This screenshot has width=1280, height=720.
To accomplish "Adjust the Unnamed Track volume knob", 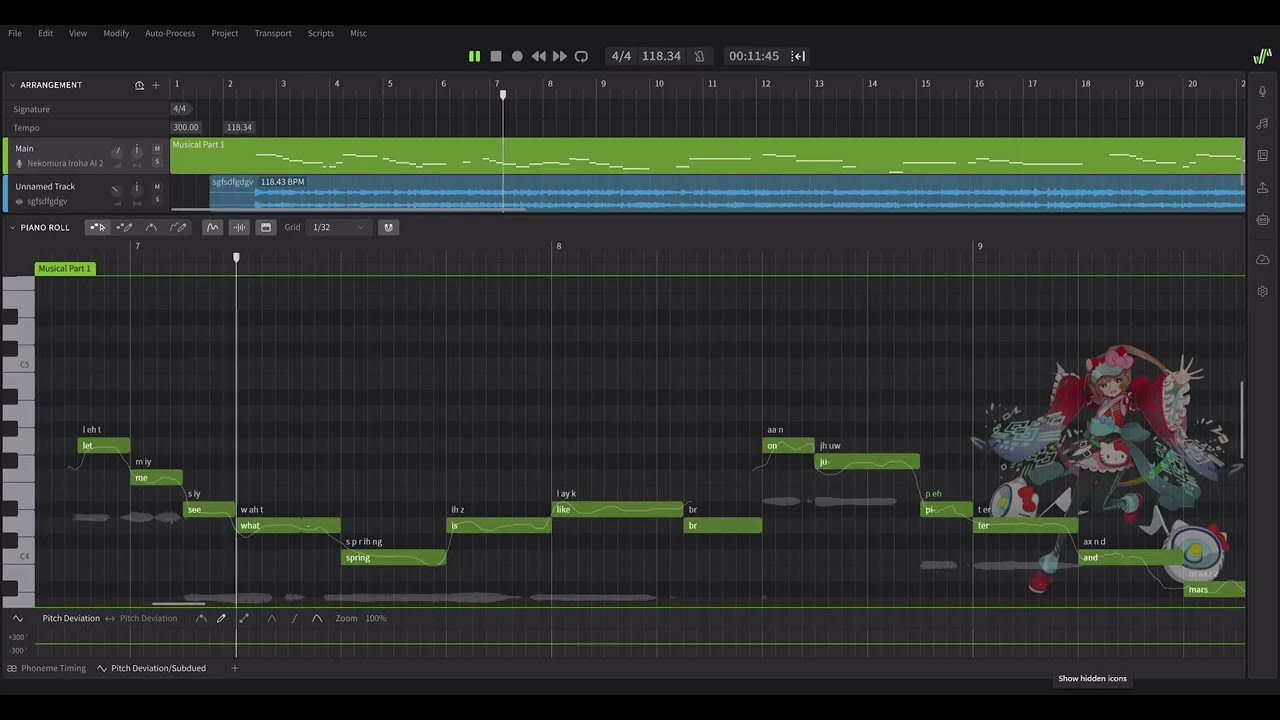I will (x=117, y=189).
